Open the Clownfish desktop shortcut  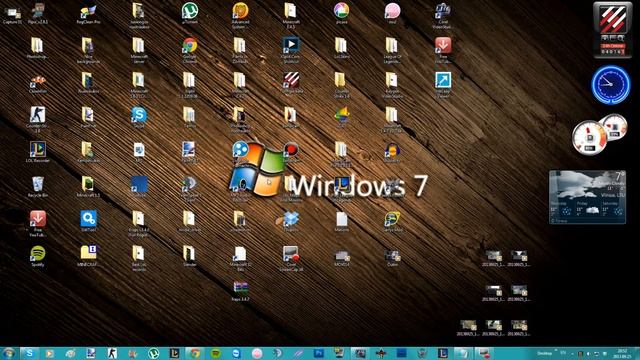38,84
